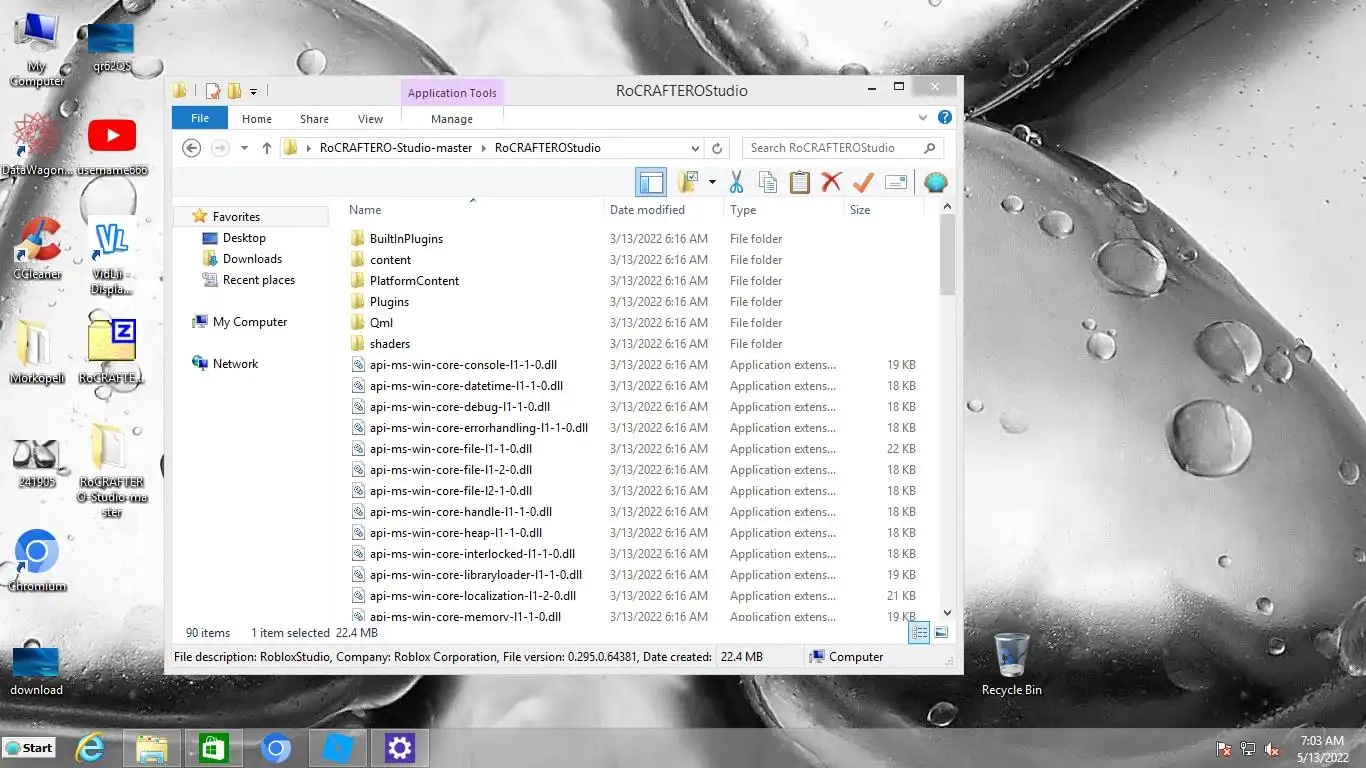Open the gear settings taskbar icon
The height and width of the screenshot is (768, 1366).
(399, 748)
